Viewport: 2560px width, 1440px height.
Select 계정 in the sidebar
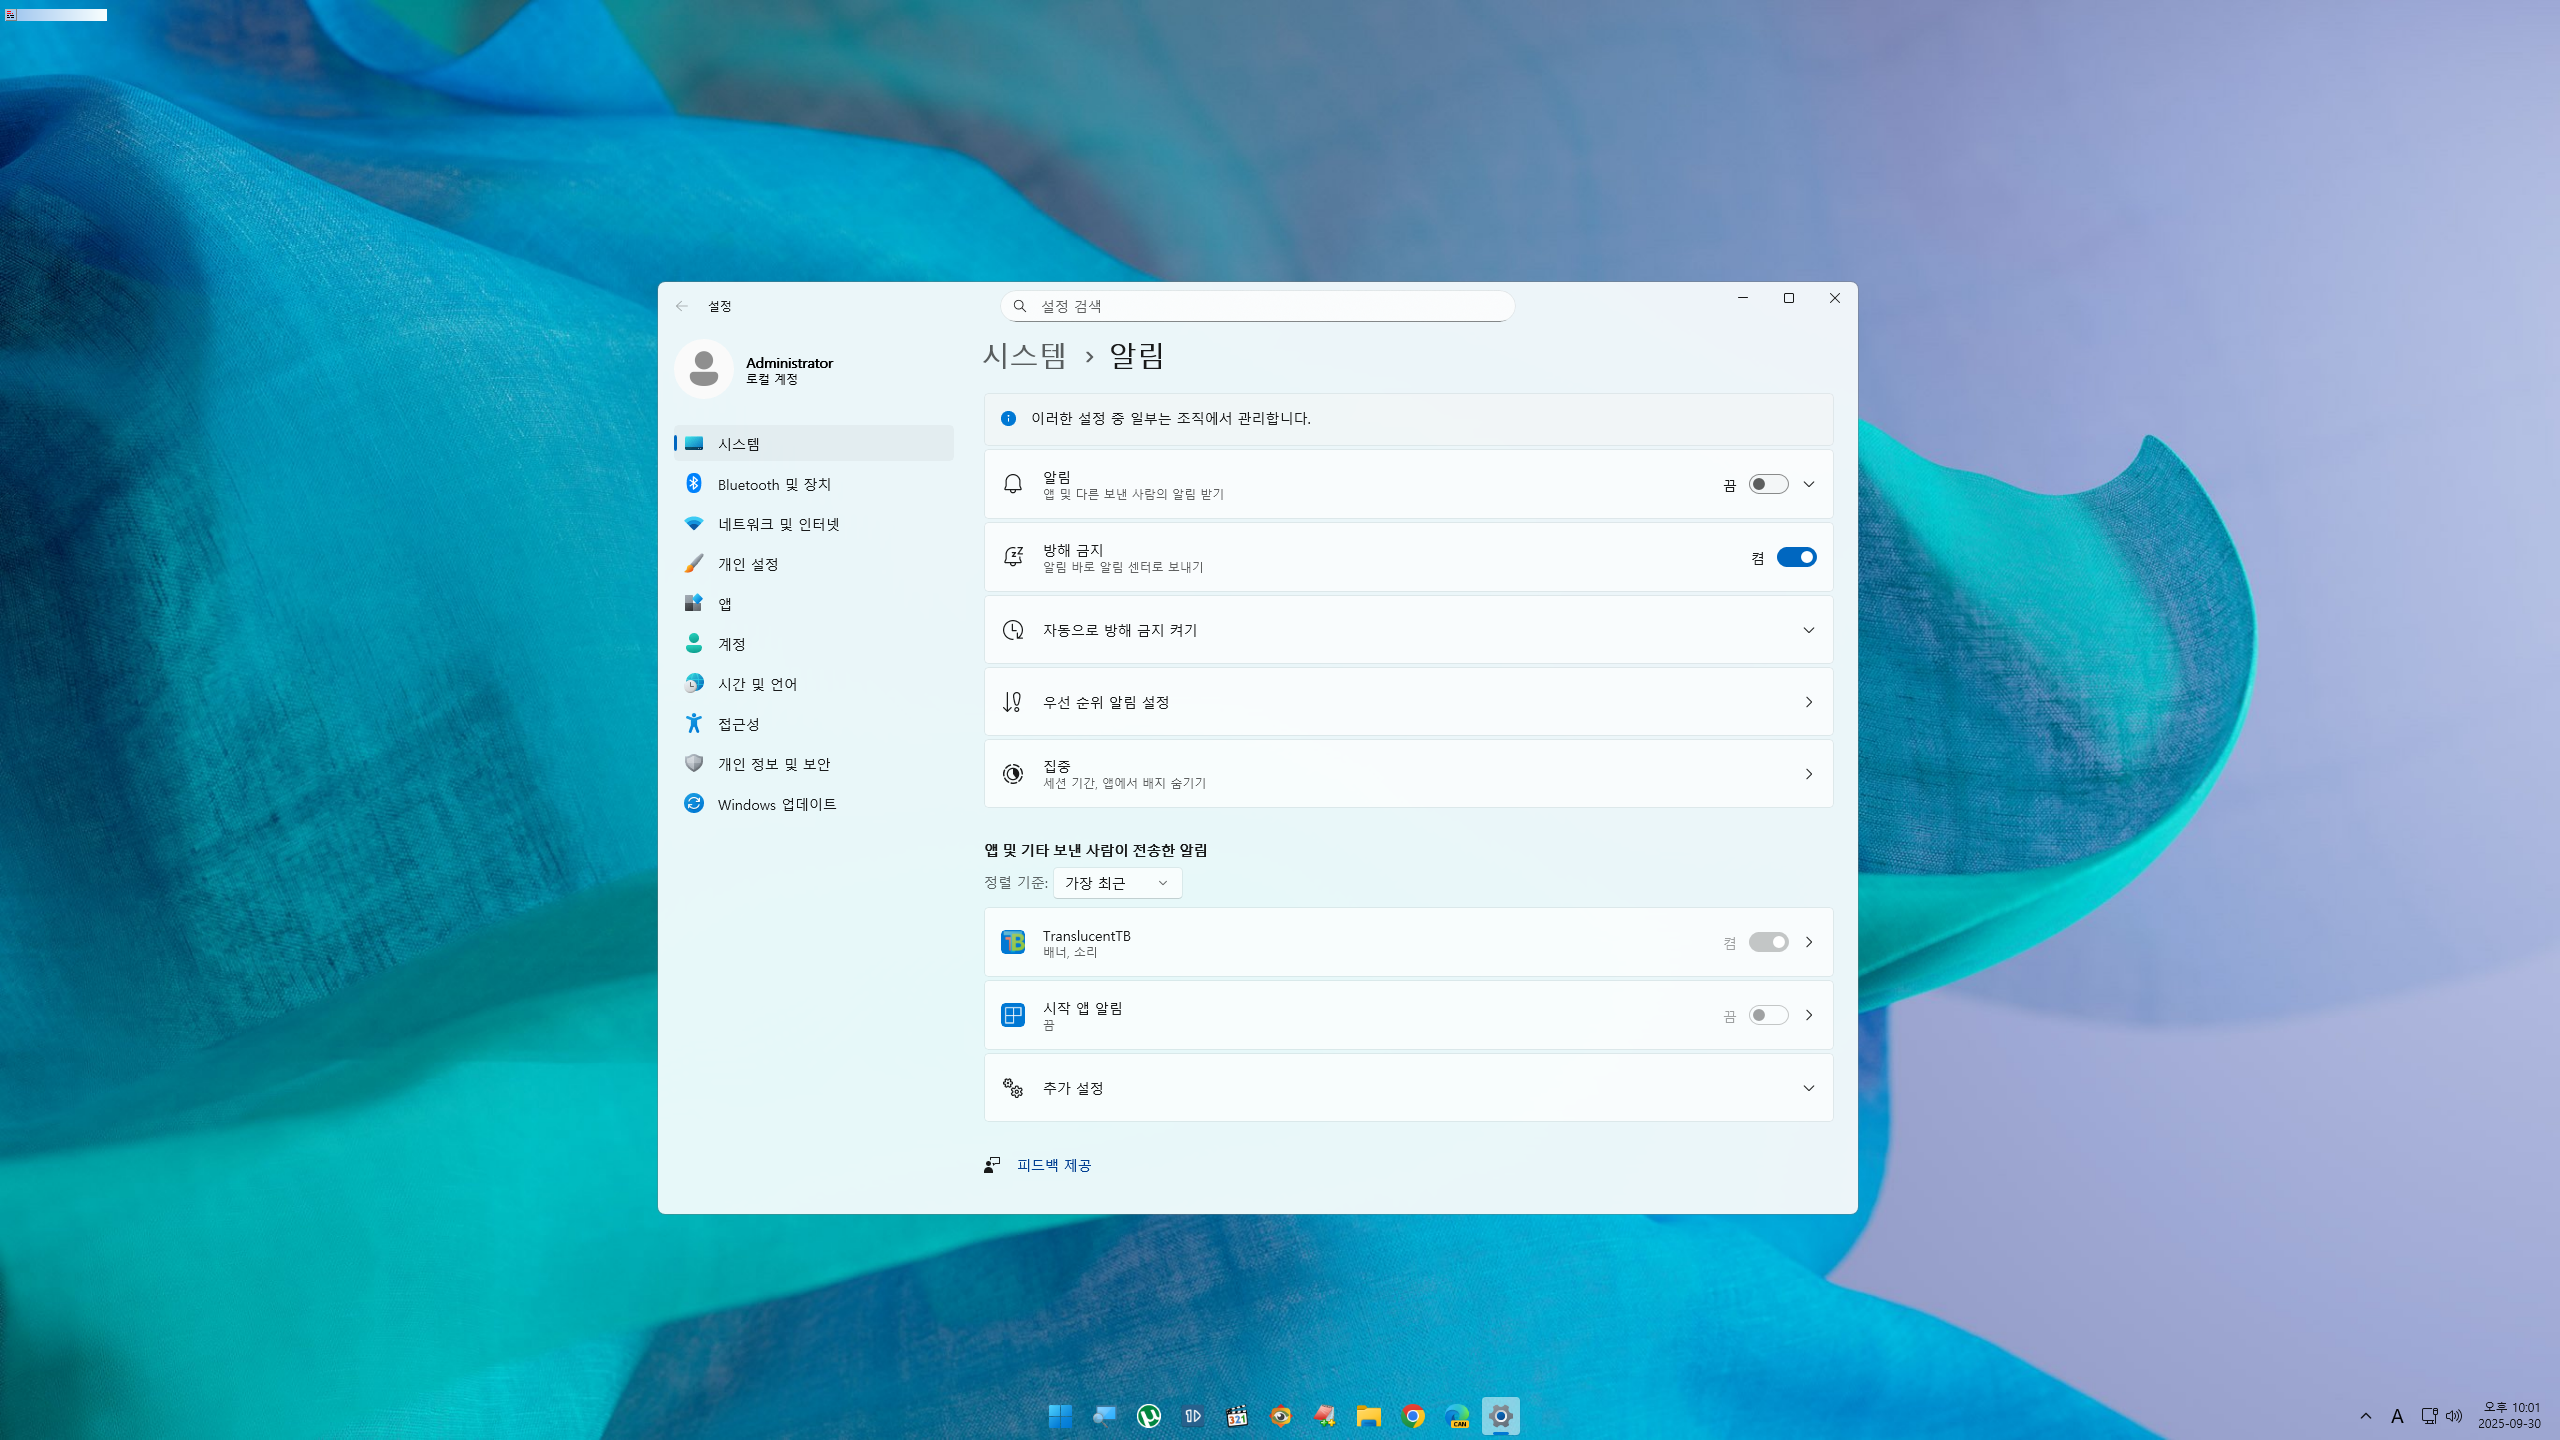coord(731,644)
